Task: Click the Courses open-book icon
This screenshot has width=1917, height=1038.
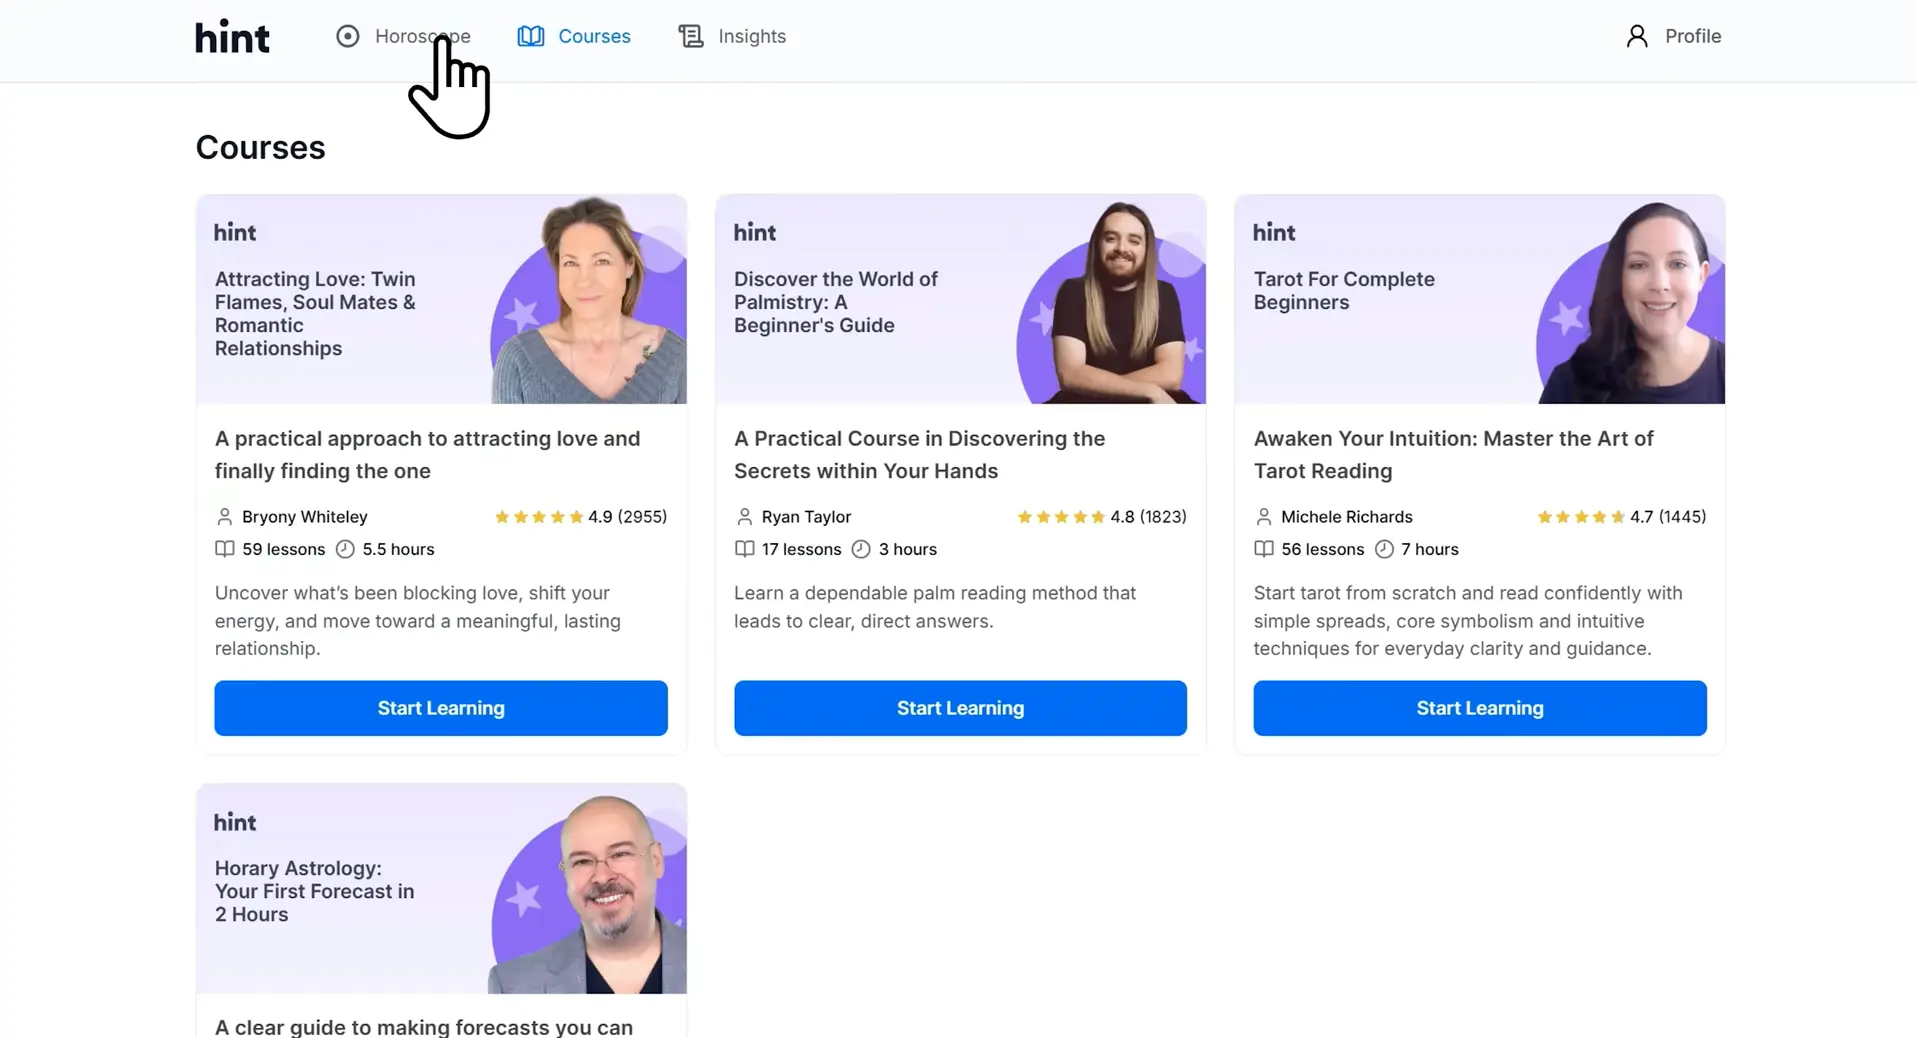Action: click(x=531, y=36)
